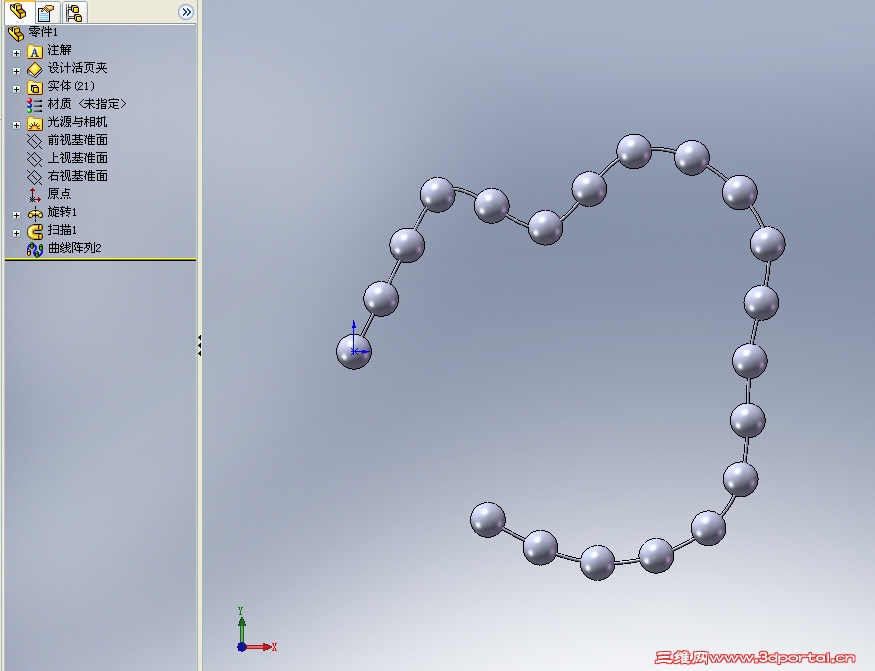Select the 原点 label

pyautogui.click(x=59, y=193)
